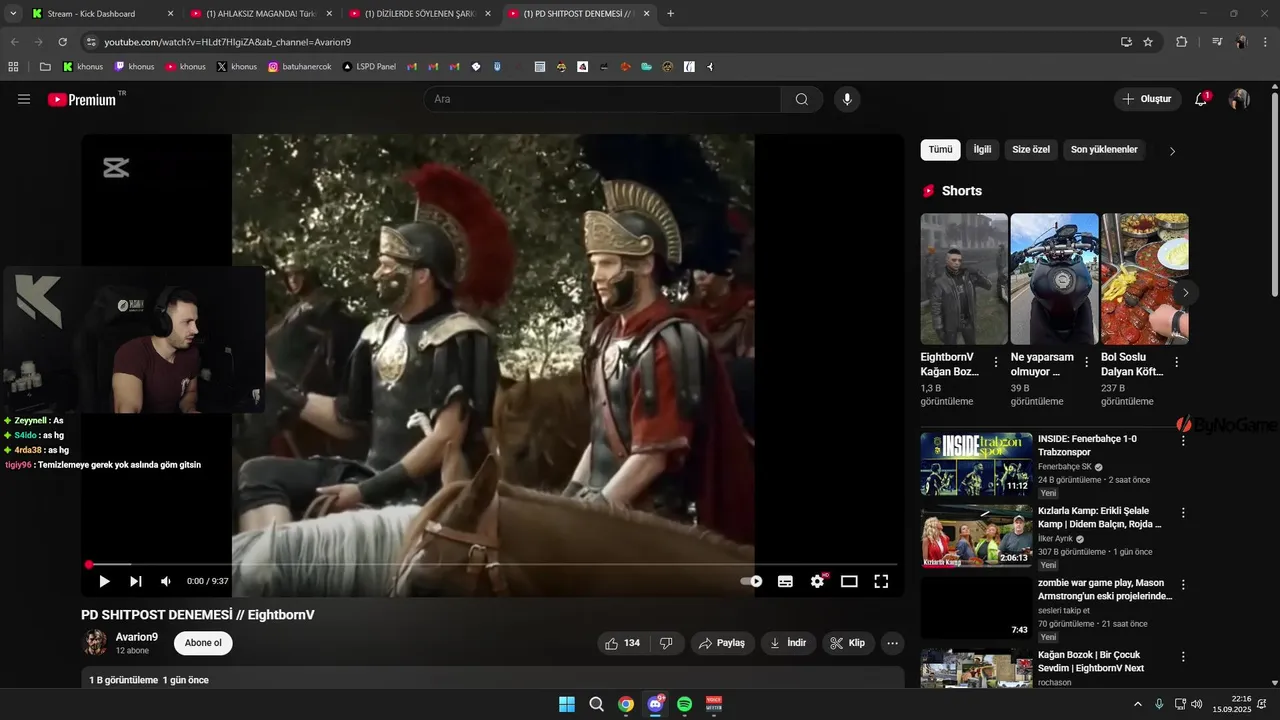The image size is (1280, 720).
Task: Enter fullscreen mode
Action: [x=881, y=581]
